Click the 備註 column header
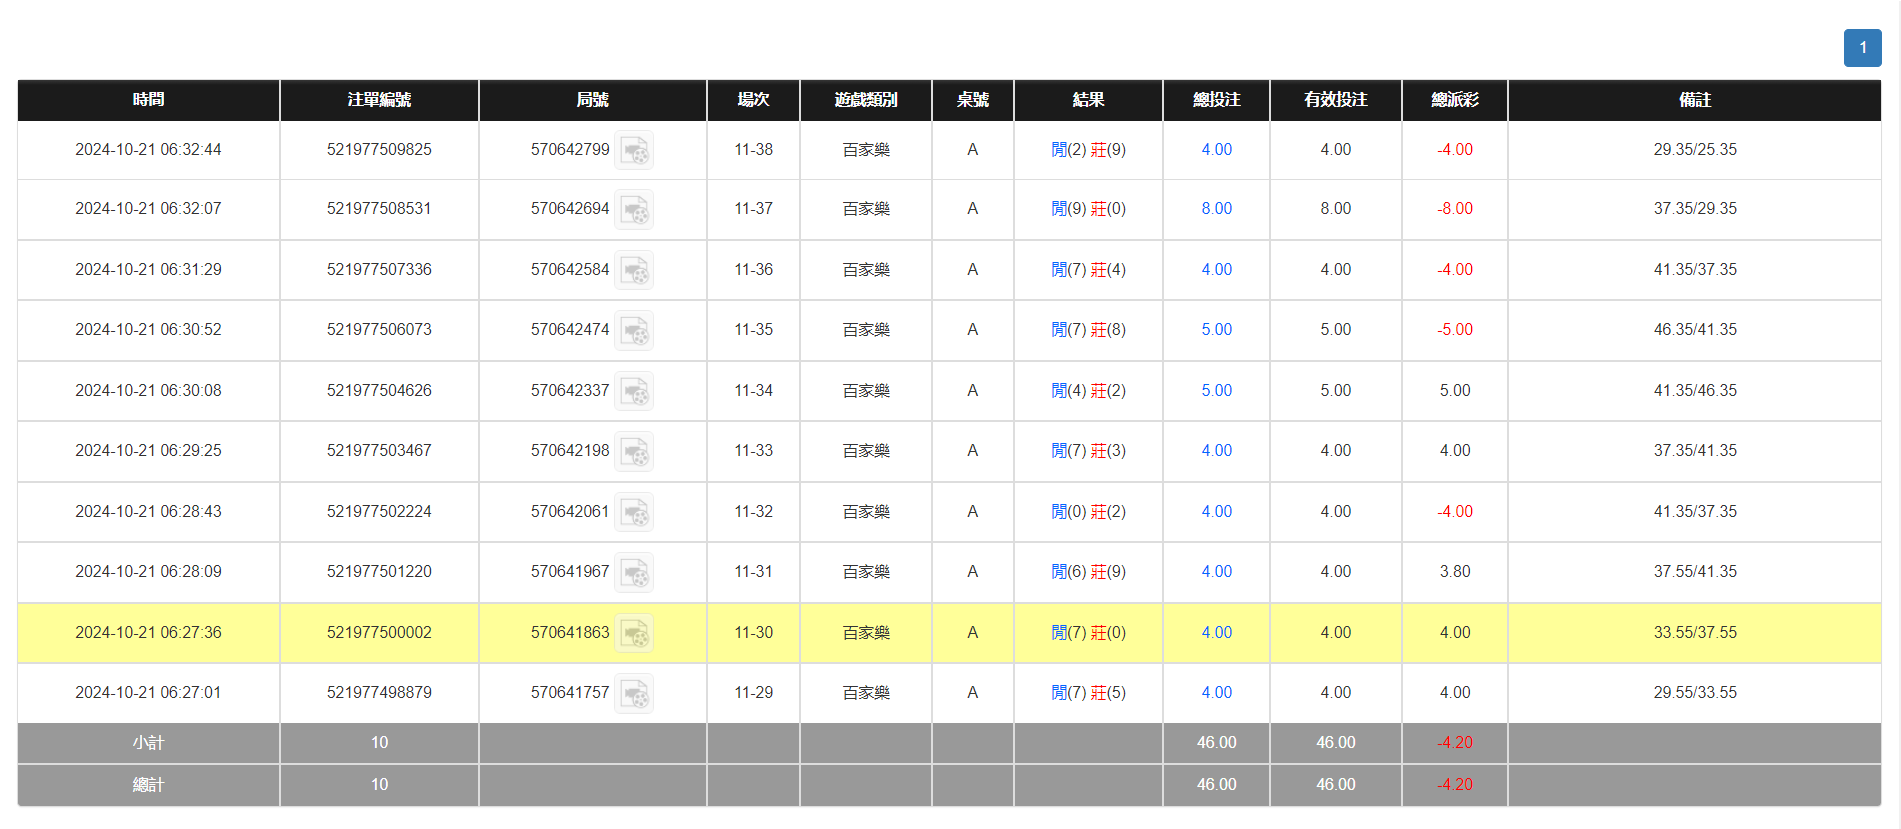This screenshot has height=829, width=1901. point(1694,100)
